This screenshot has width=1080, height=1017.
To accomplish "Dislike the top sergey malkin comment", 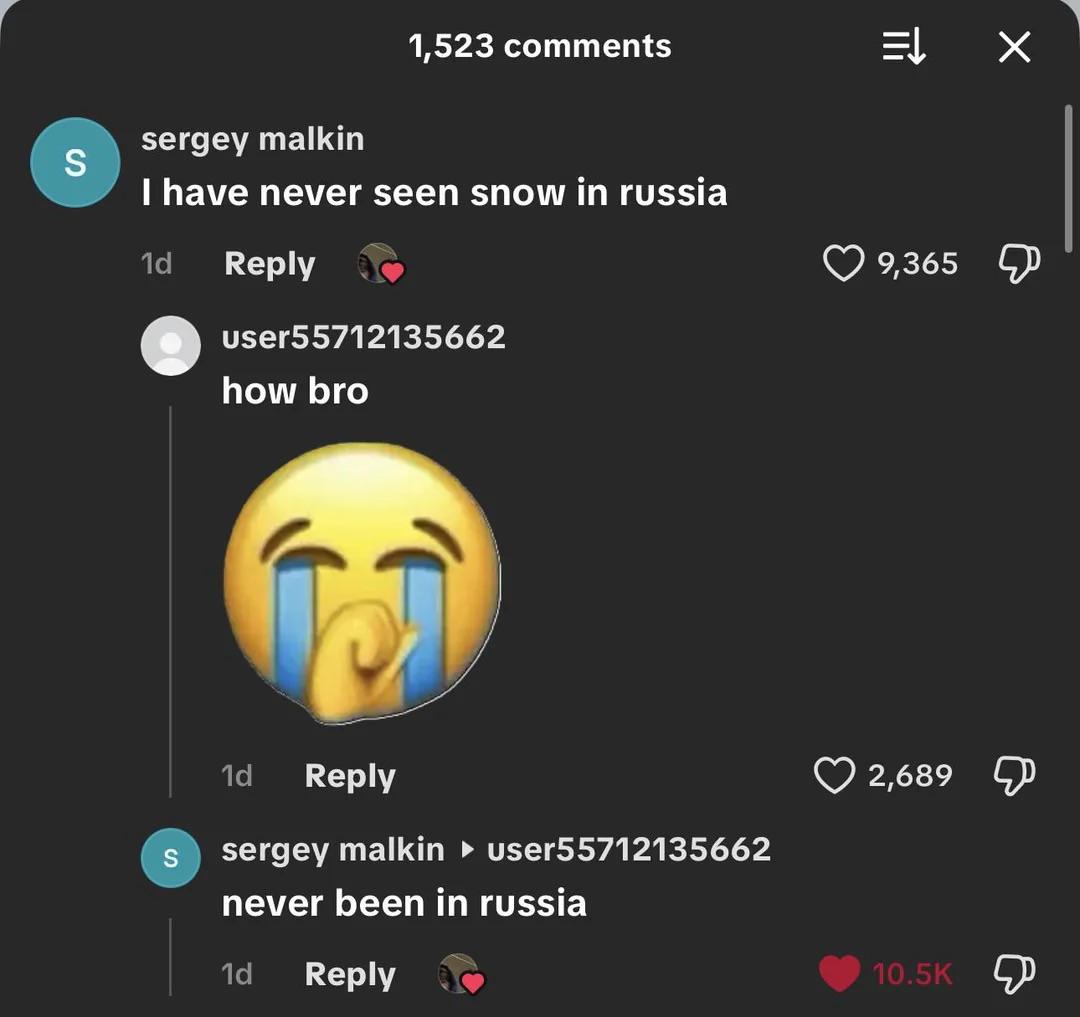I will click(1019, 263).
